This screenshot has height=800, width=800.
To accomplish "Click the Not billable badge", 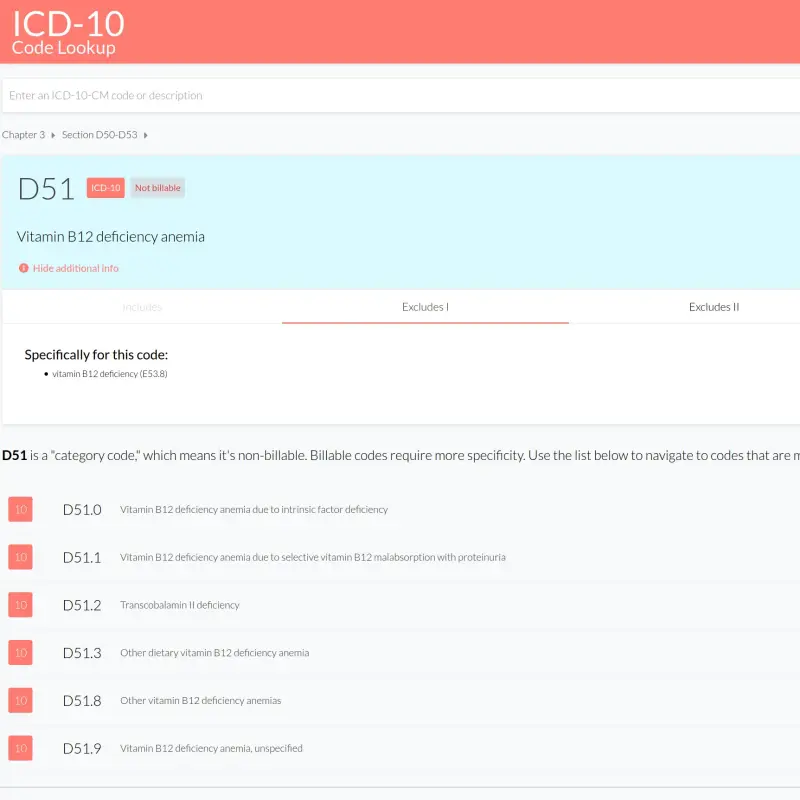I will point(158,188).
